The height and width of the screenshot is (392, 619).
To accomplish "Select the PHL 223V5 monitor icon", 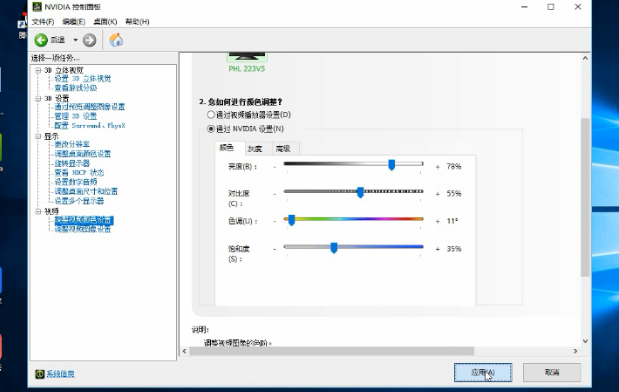I will click(x=247, y=57).
